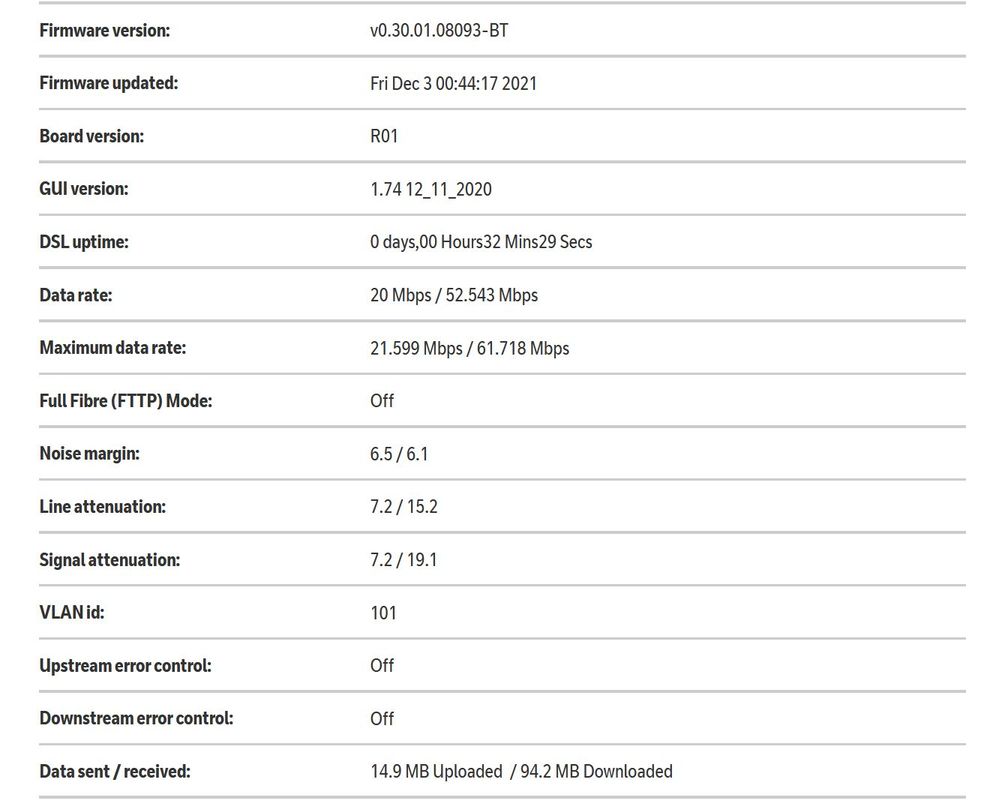Image resolution: width=999 pixels, height=800 pixels.
Task: Click the Full Fibre mode Off value
Action: (x=382, y=401)
